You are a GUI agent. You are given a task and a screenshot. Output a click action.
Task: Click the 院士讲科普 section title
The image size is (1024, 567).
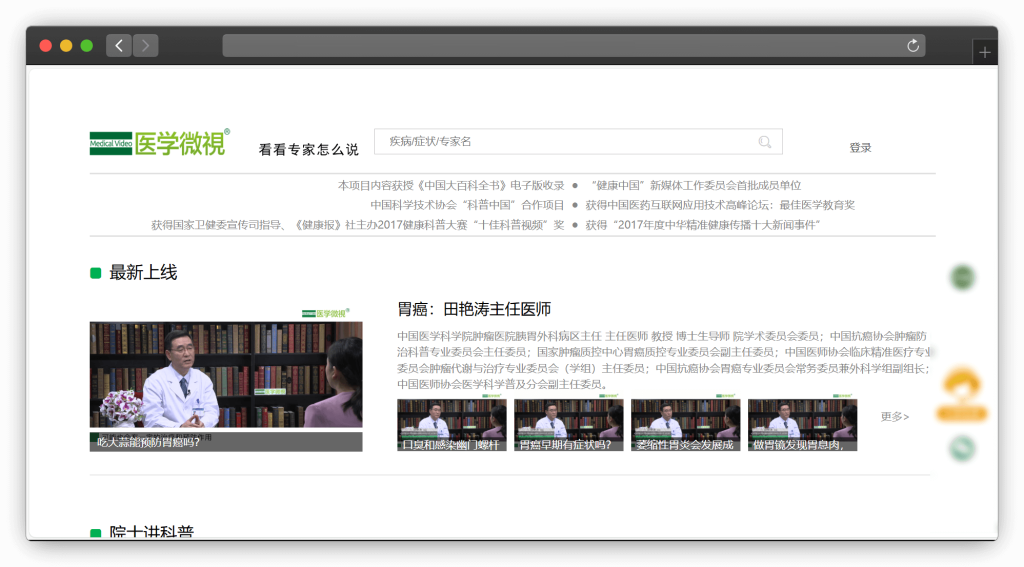(152, 532)
